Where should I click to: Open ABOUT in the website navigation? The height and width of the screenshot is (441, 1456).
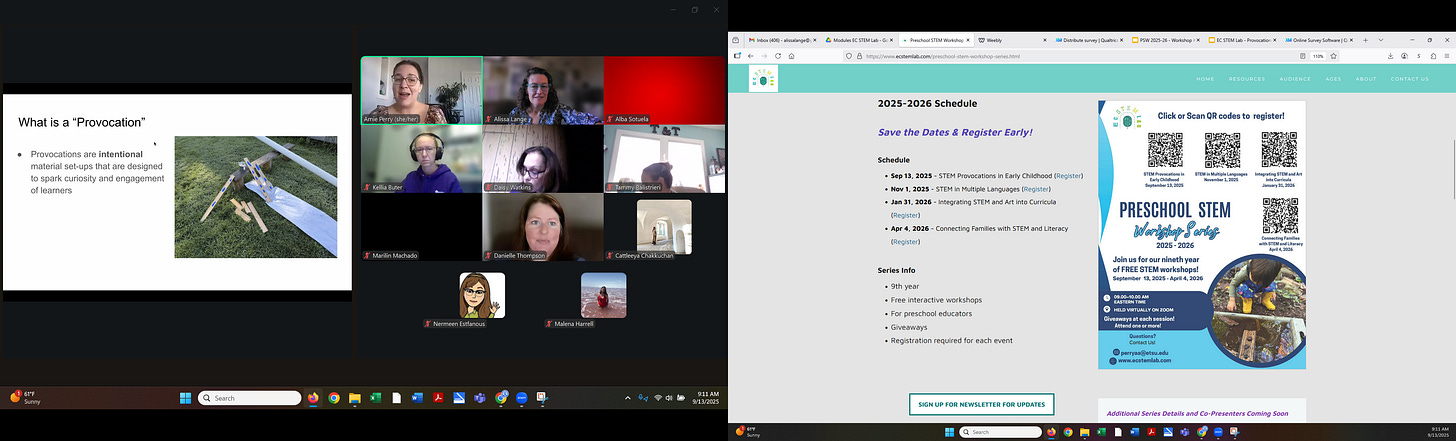(x=1366, y=79)
